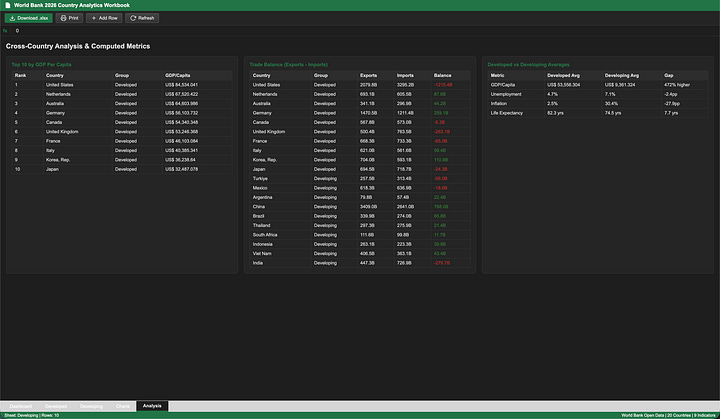The image size is (720, 419).
Task: Click Brazil in Trade Balance table
Action: click(x=259, y=216)
